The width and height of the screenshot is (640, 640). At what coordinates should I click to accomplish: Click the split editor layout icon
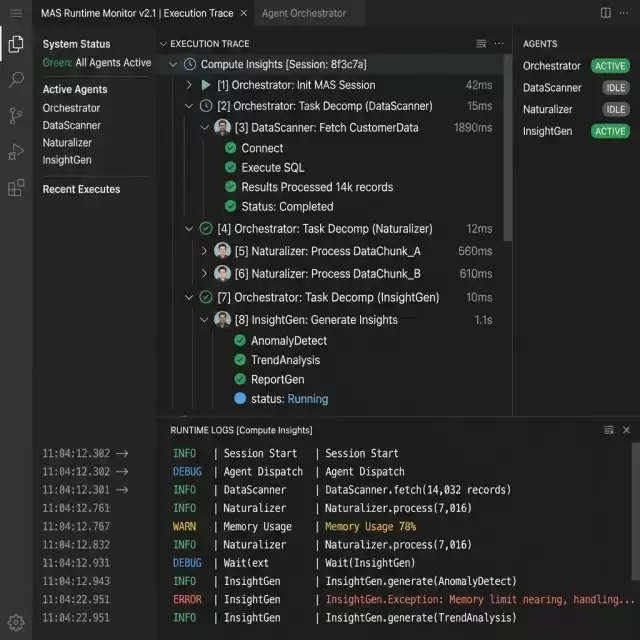(x=606, y=13)
